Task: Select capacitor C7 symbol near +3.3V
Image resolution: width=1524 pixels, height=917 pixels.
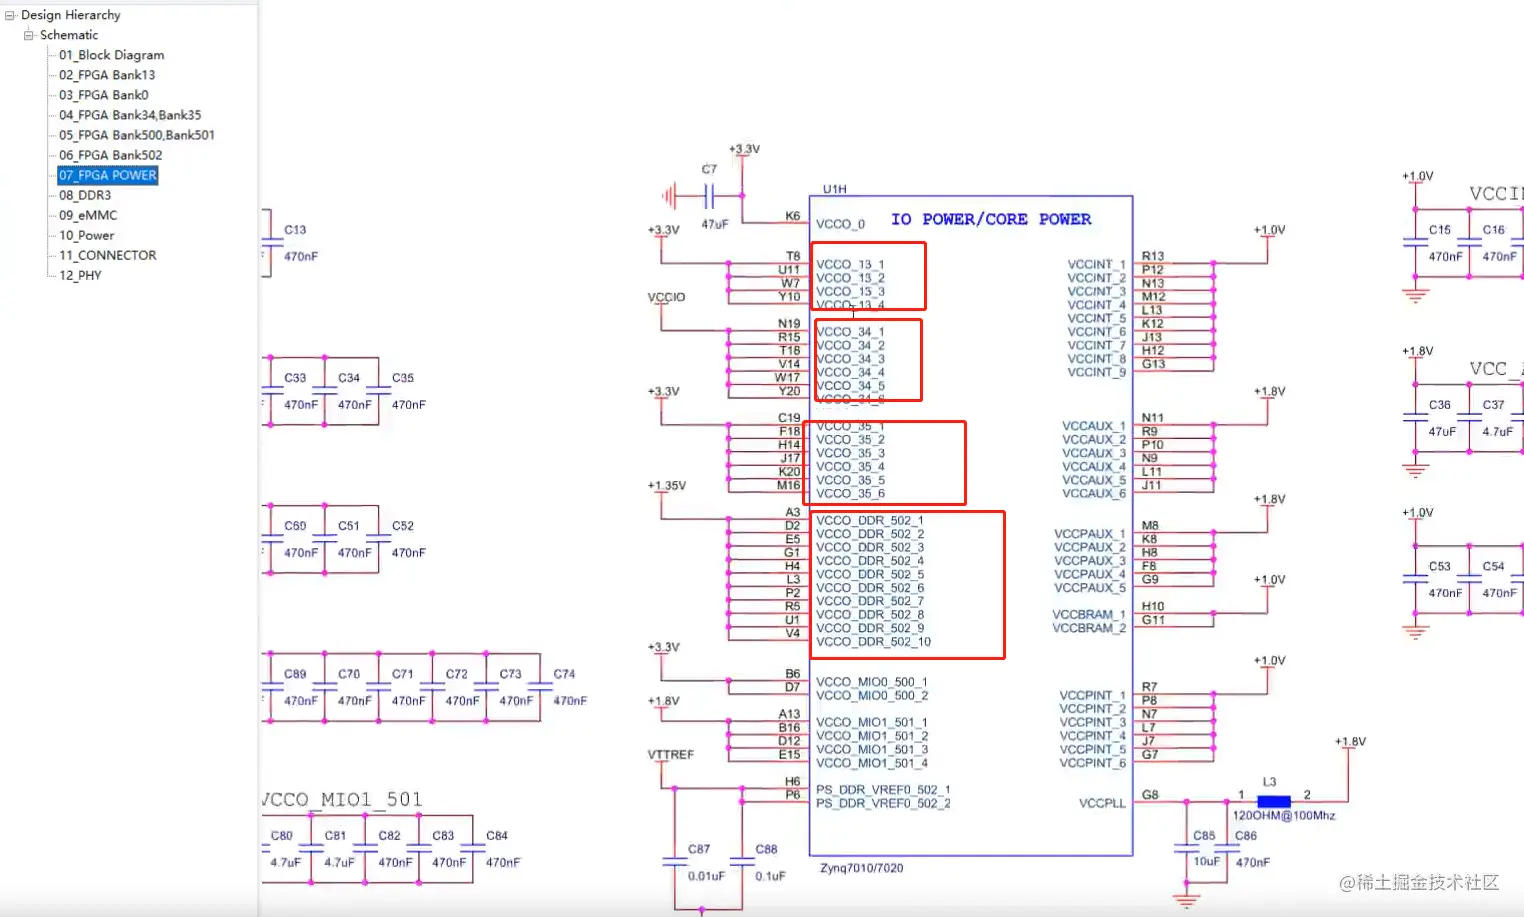Action: pyautogui.click(x=709, y=195)
